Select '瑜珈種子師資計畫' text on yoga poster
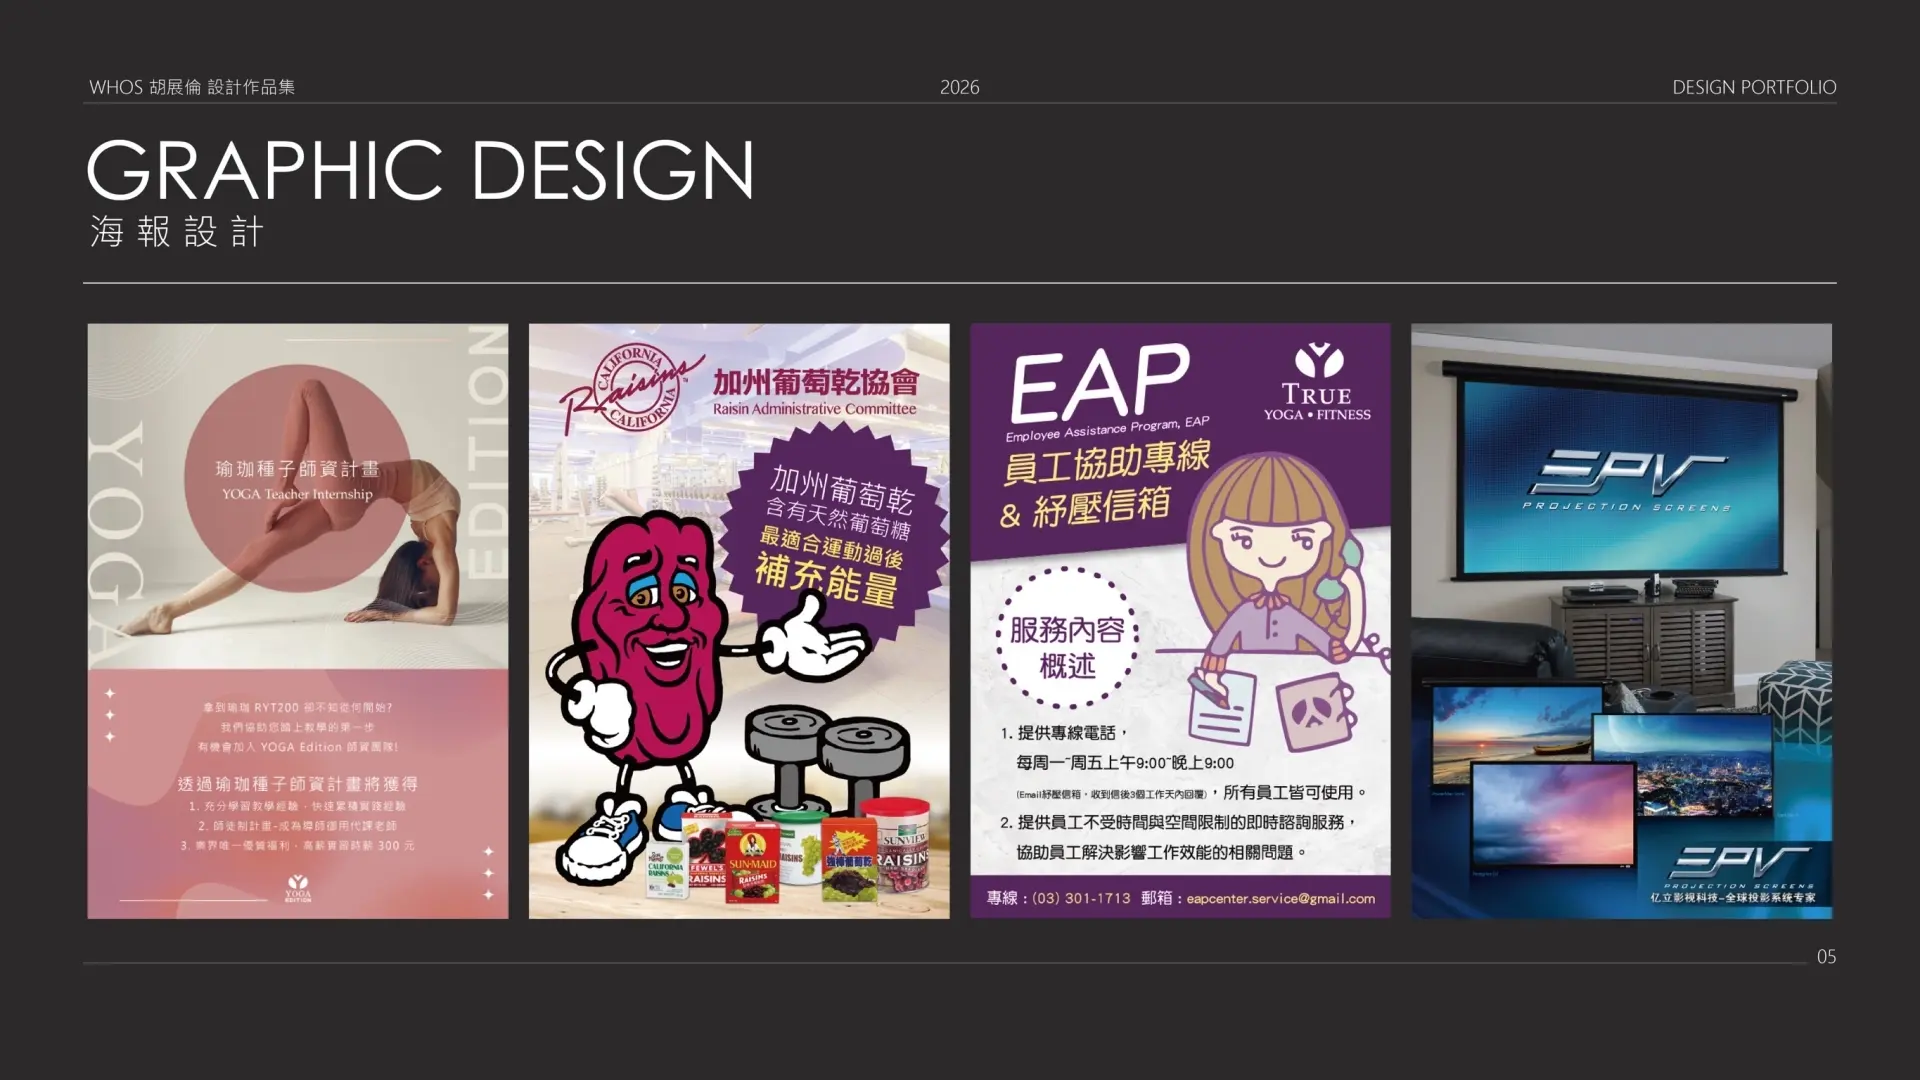Image resolution: width=1920 pixels, height=1080 pixels. [x=297, y=469]
